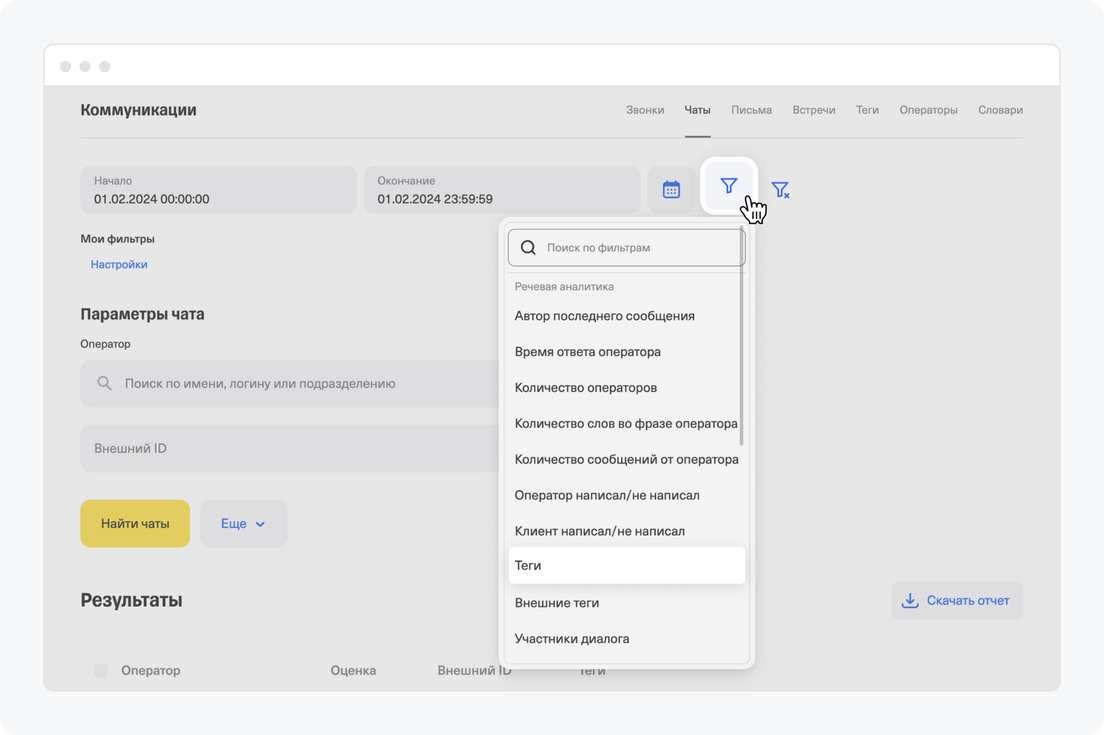Click the Окончание date field
Viewport: 1104px width, 735px height.
(x=502, y=190)
